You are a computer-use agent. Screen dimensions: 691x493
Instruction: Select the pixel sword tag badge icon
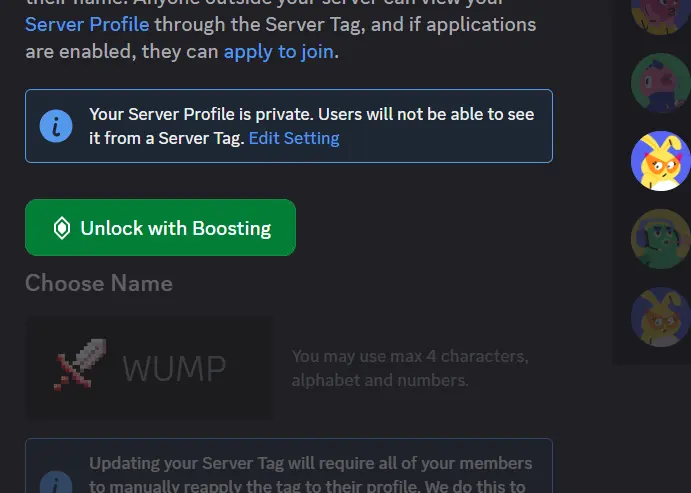80,364
